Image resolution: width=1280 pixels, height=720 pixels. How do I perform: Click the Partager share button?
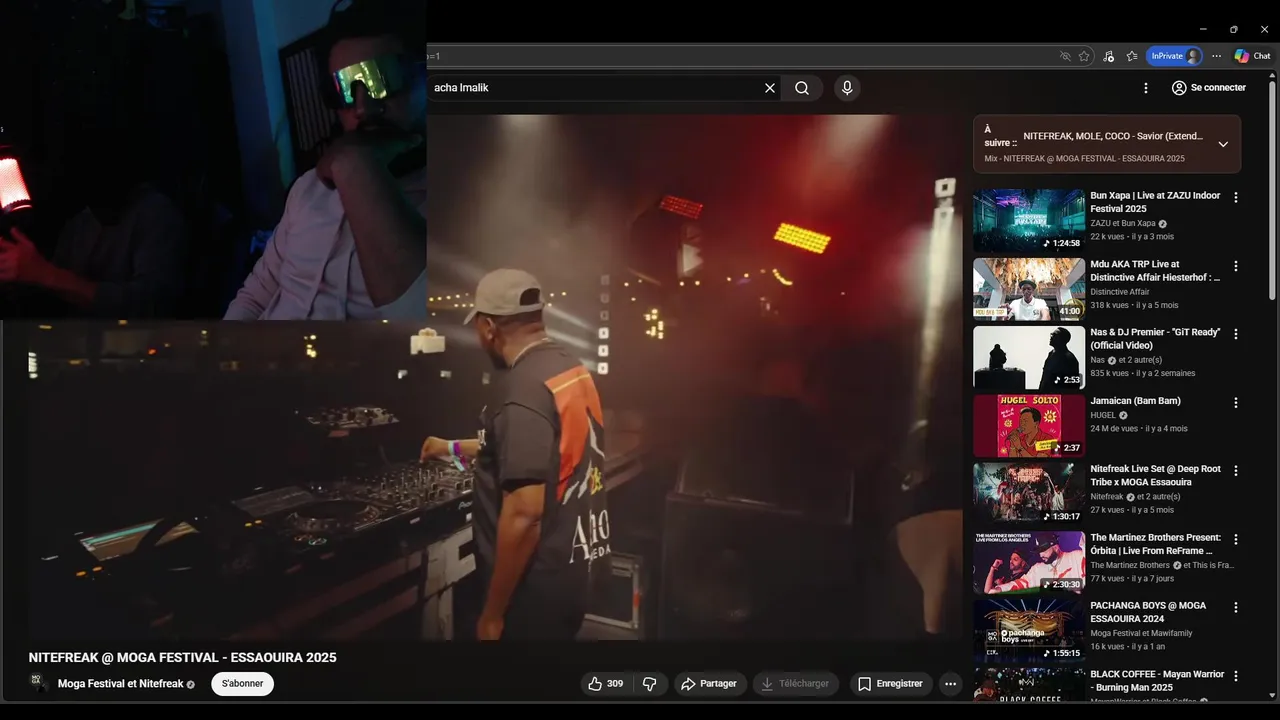coord(709,684)
